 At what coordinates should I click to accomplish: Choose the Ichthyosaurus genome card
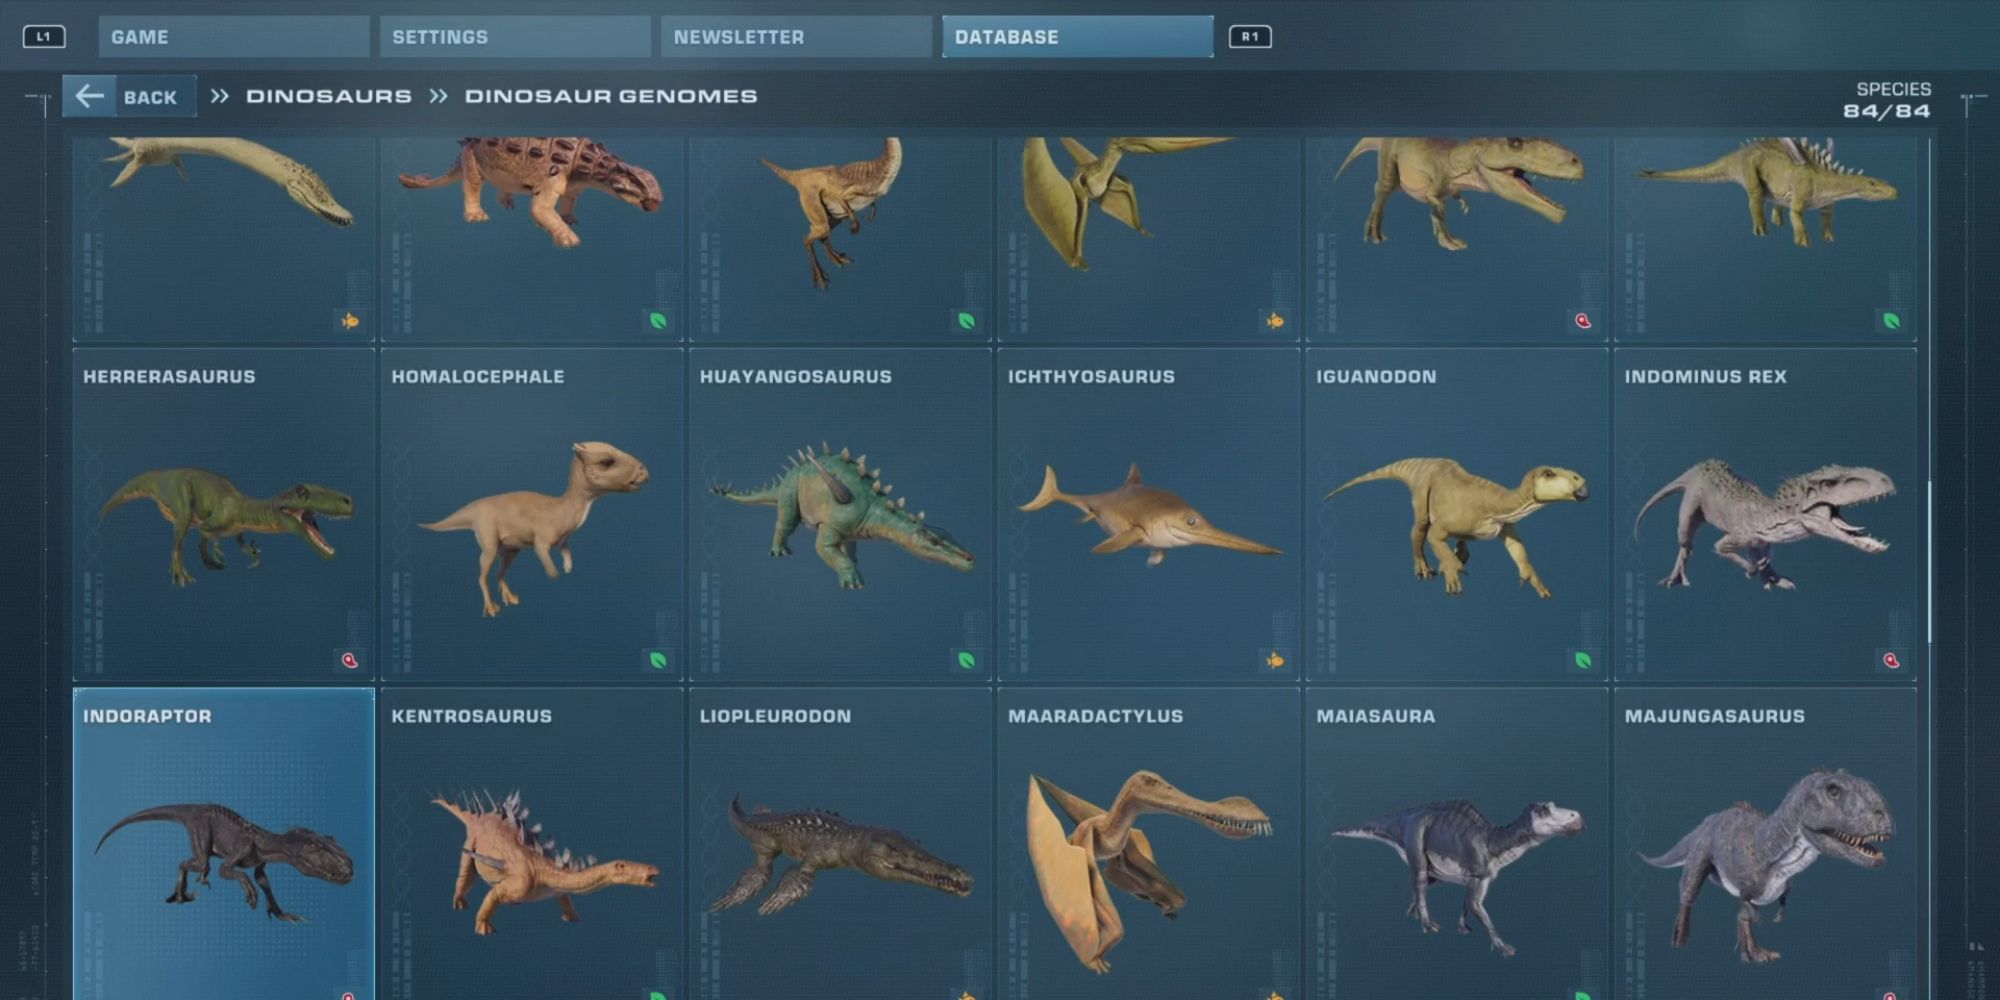[1149, 514]
